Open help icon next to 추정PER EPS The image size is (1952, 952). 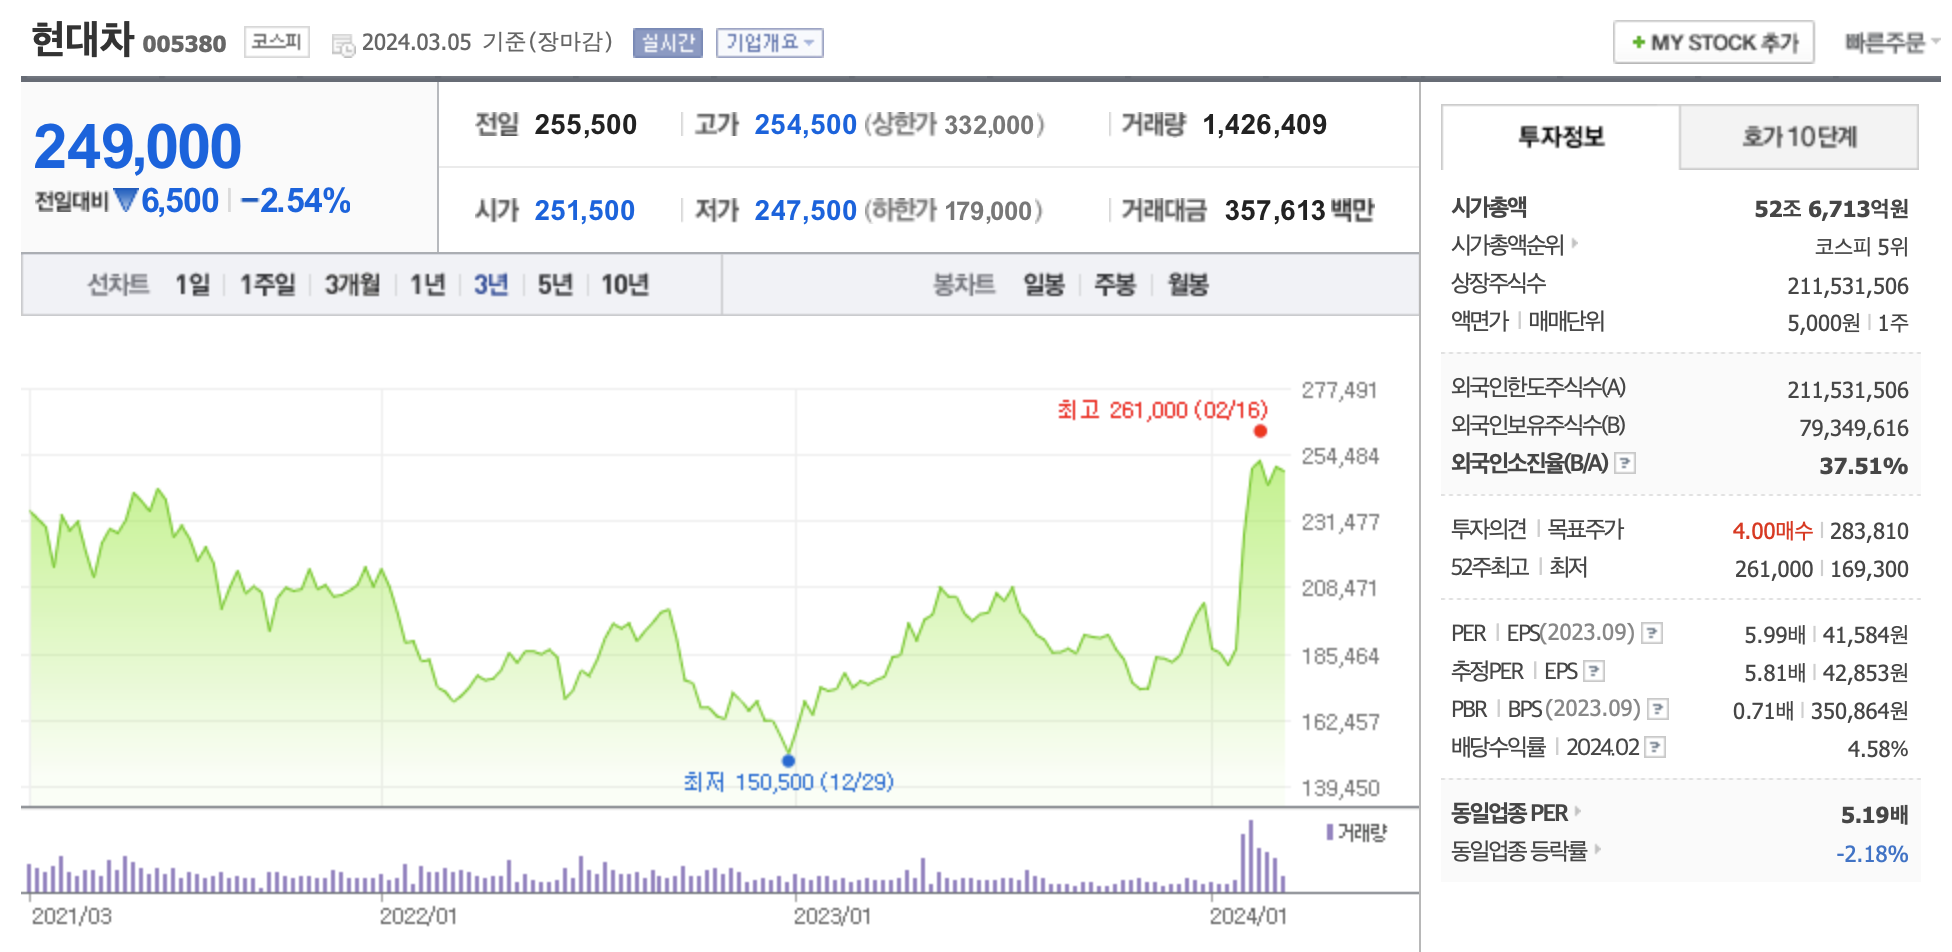1594,671
